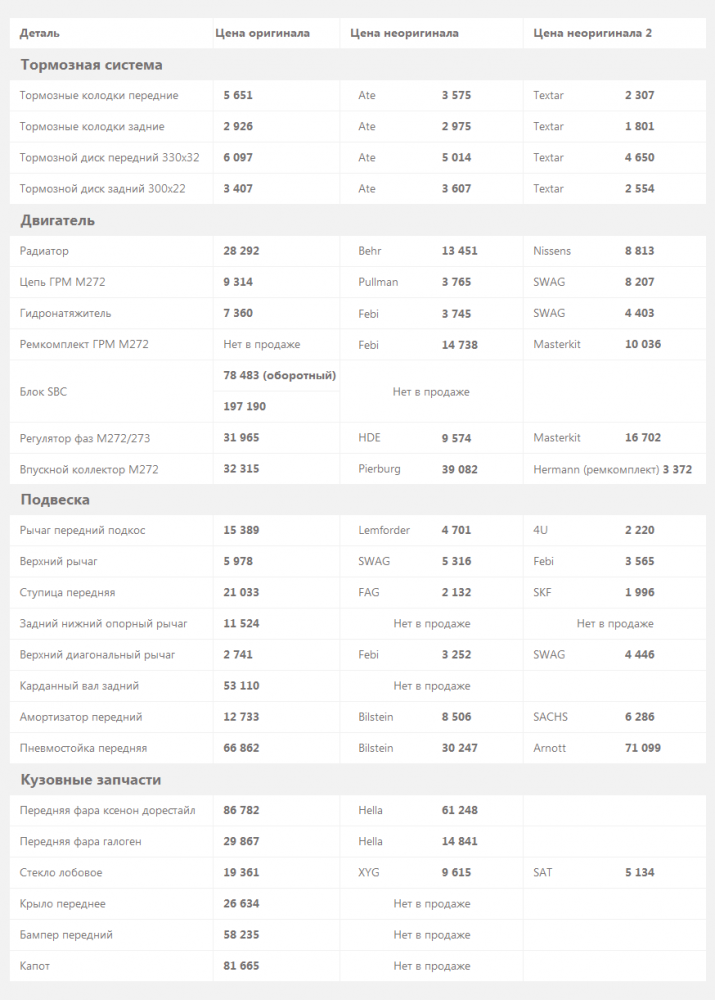715x1000 pixels.
Task: Click the "Блок SBC" row label
Action: tap(44, 392)
